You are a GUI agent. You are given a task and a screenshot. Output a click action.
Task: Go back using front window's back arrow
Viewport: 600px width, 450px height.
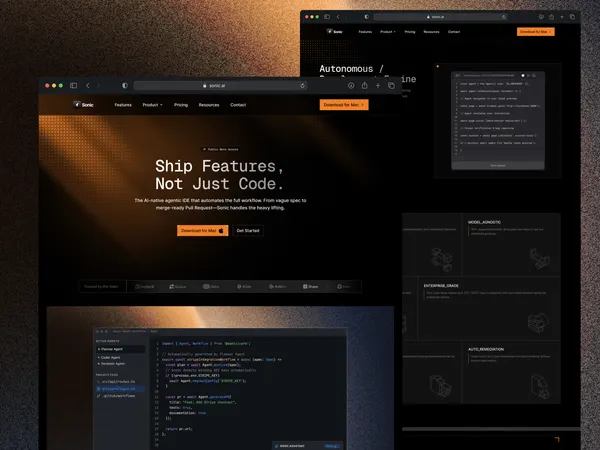click(88, 86)
